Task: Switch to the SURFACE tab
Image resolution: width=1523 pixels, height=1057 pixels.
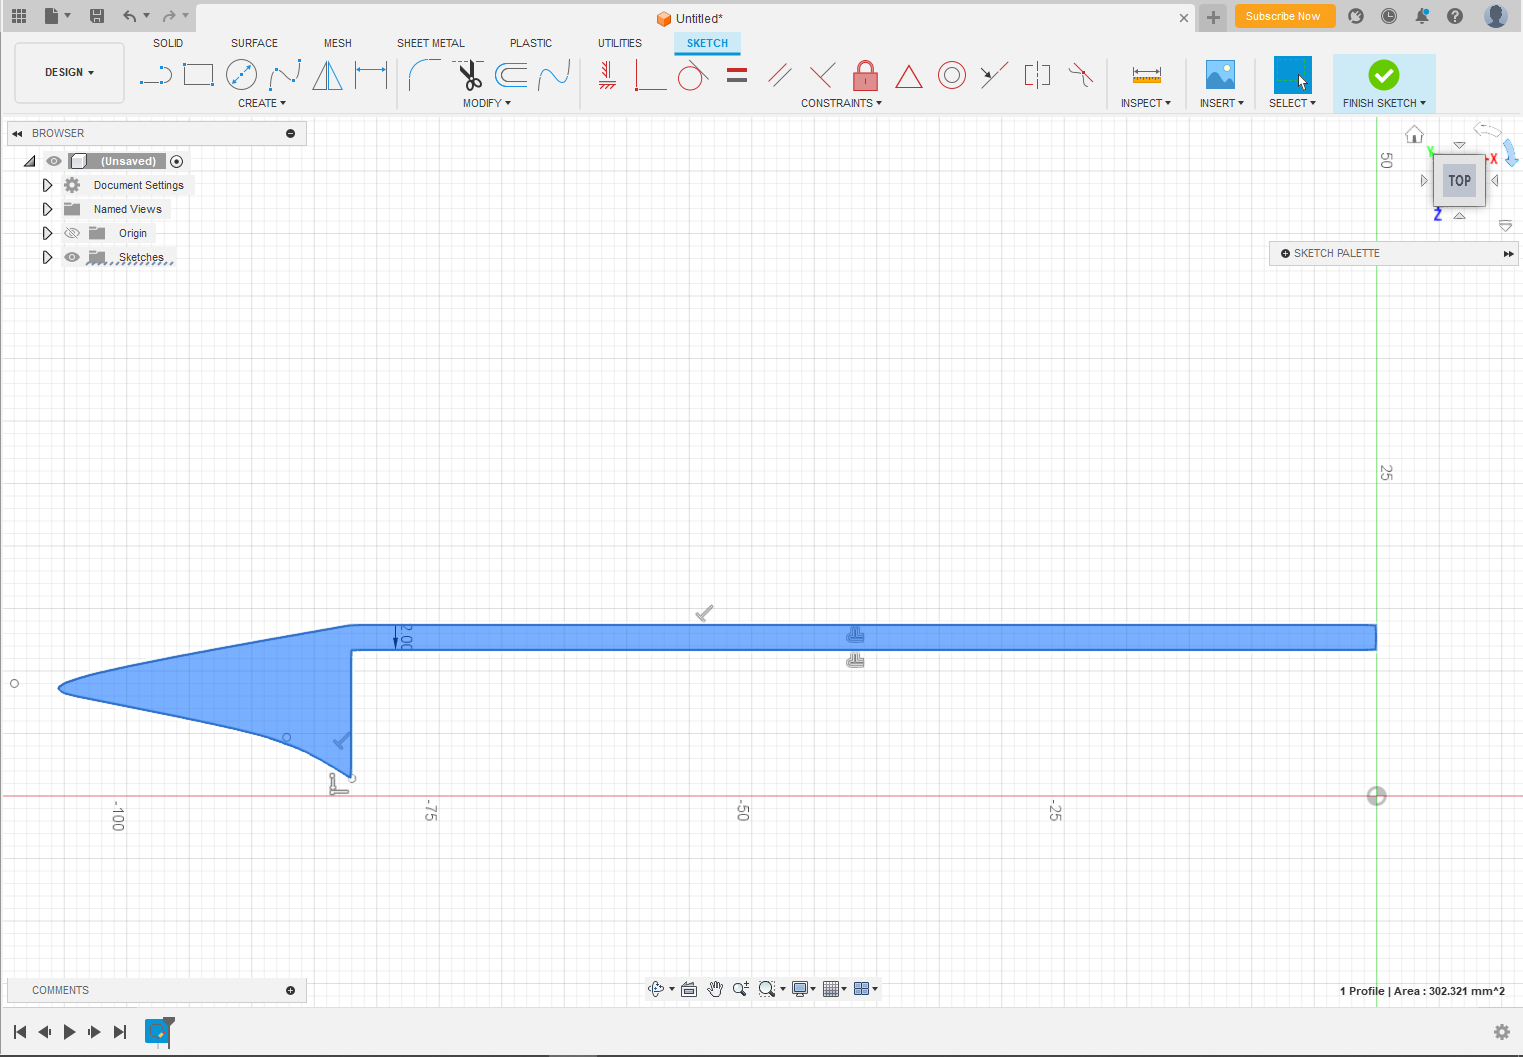Action: 254,43
